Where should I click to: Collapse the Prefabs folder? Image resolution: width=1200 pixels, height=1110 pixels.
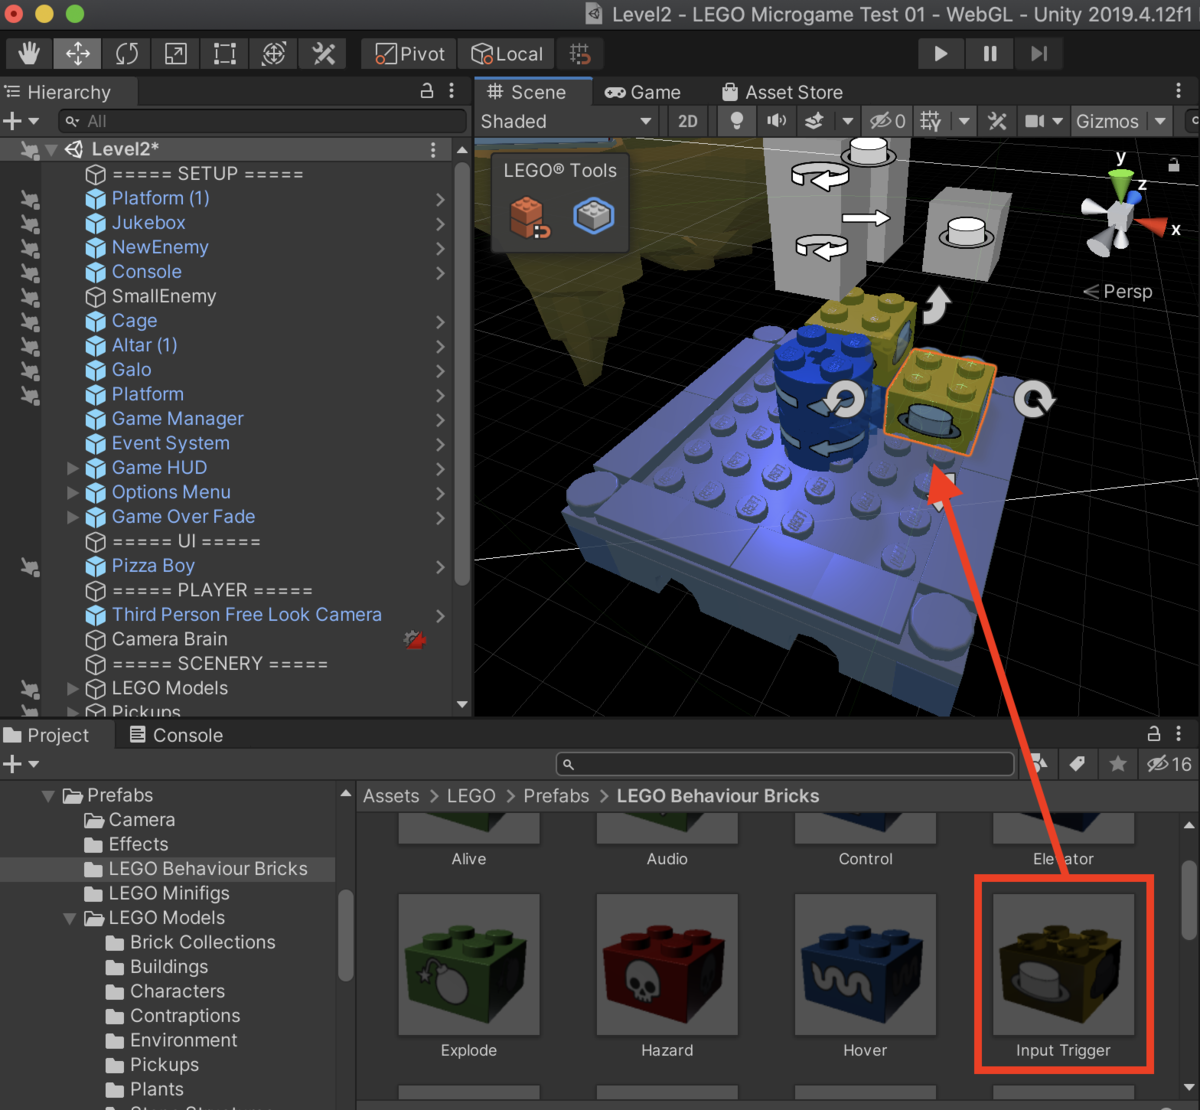pos(48,796)
